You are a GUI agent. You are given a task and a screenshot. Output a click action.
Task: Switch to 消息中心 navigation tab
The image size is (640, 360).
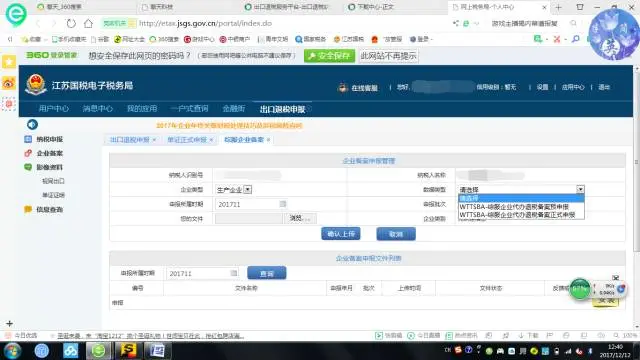point(97,109)
